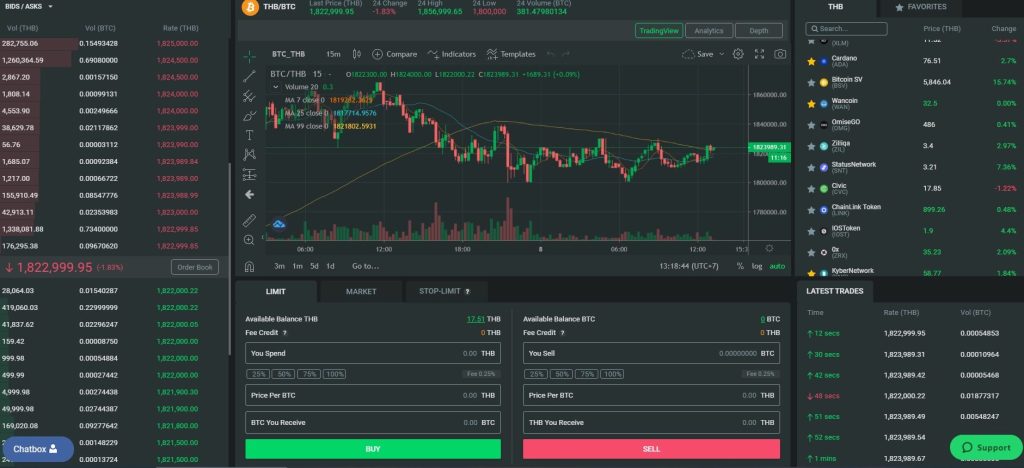Toggle favorite star for Cardano
The image size is (1024, 468).
(x=811, y=61)
